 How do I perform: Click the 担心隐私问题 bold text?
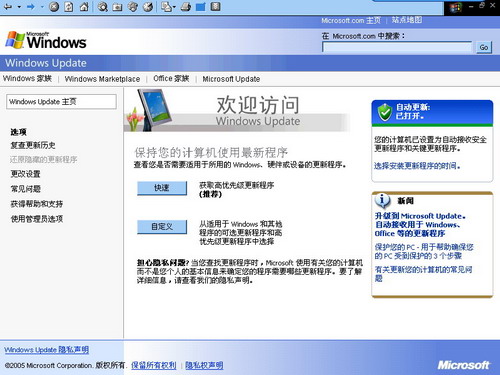pos(163,263)
